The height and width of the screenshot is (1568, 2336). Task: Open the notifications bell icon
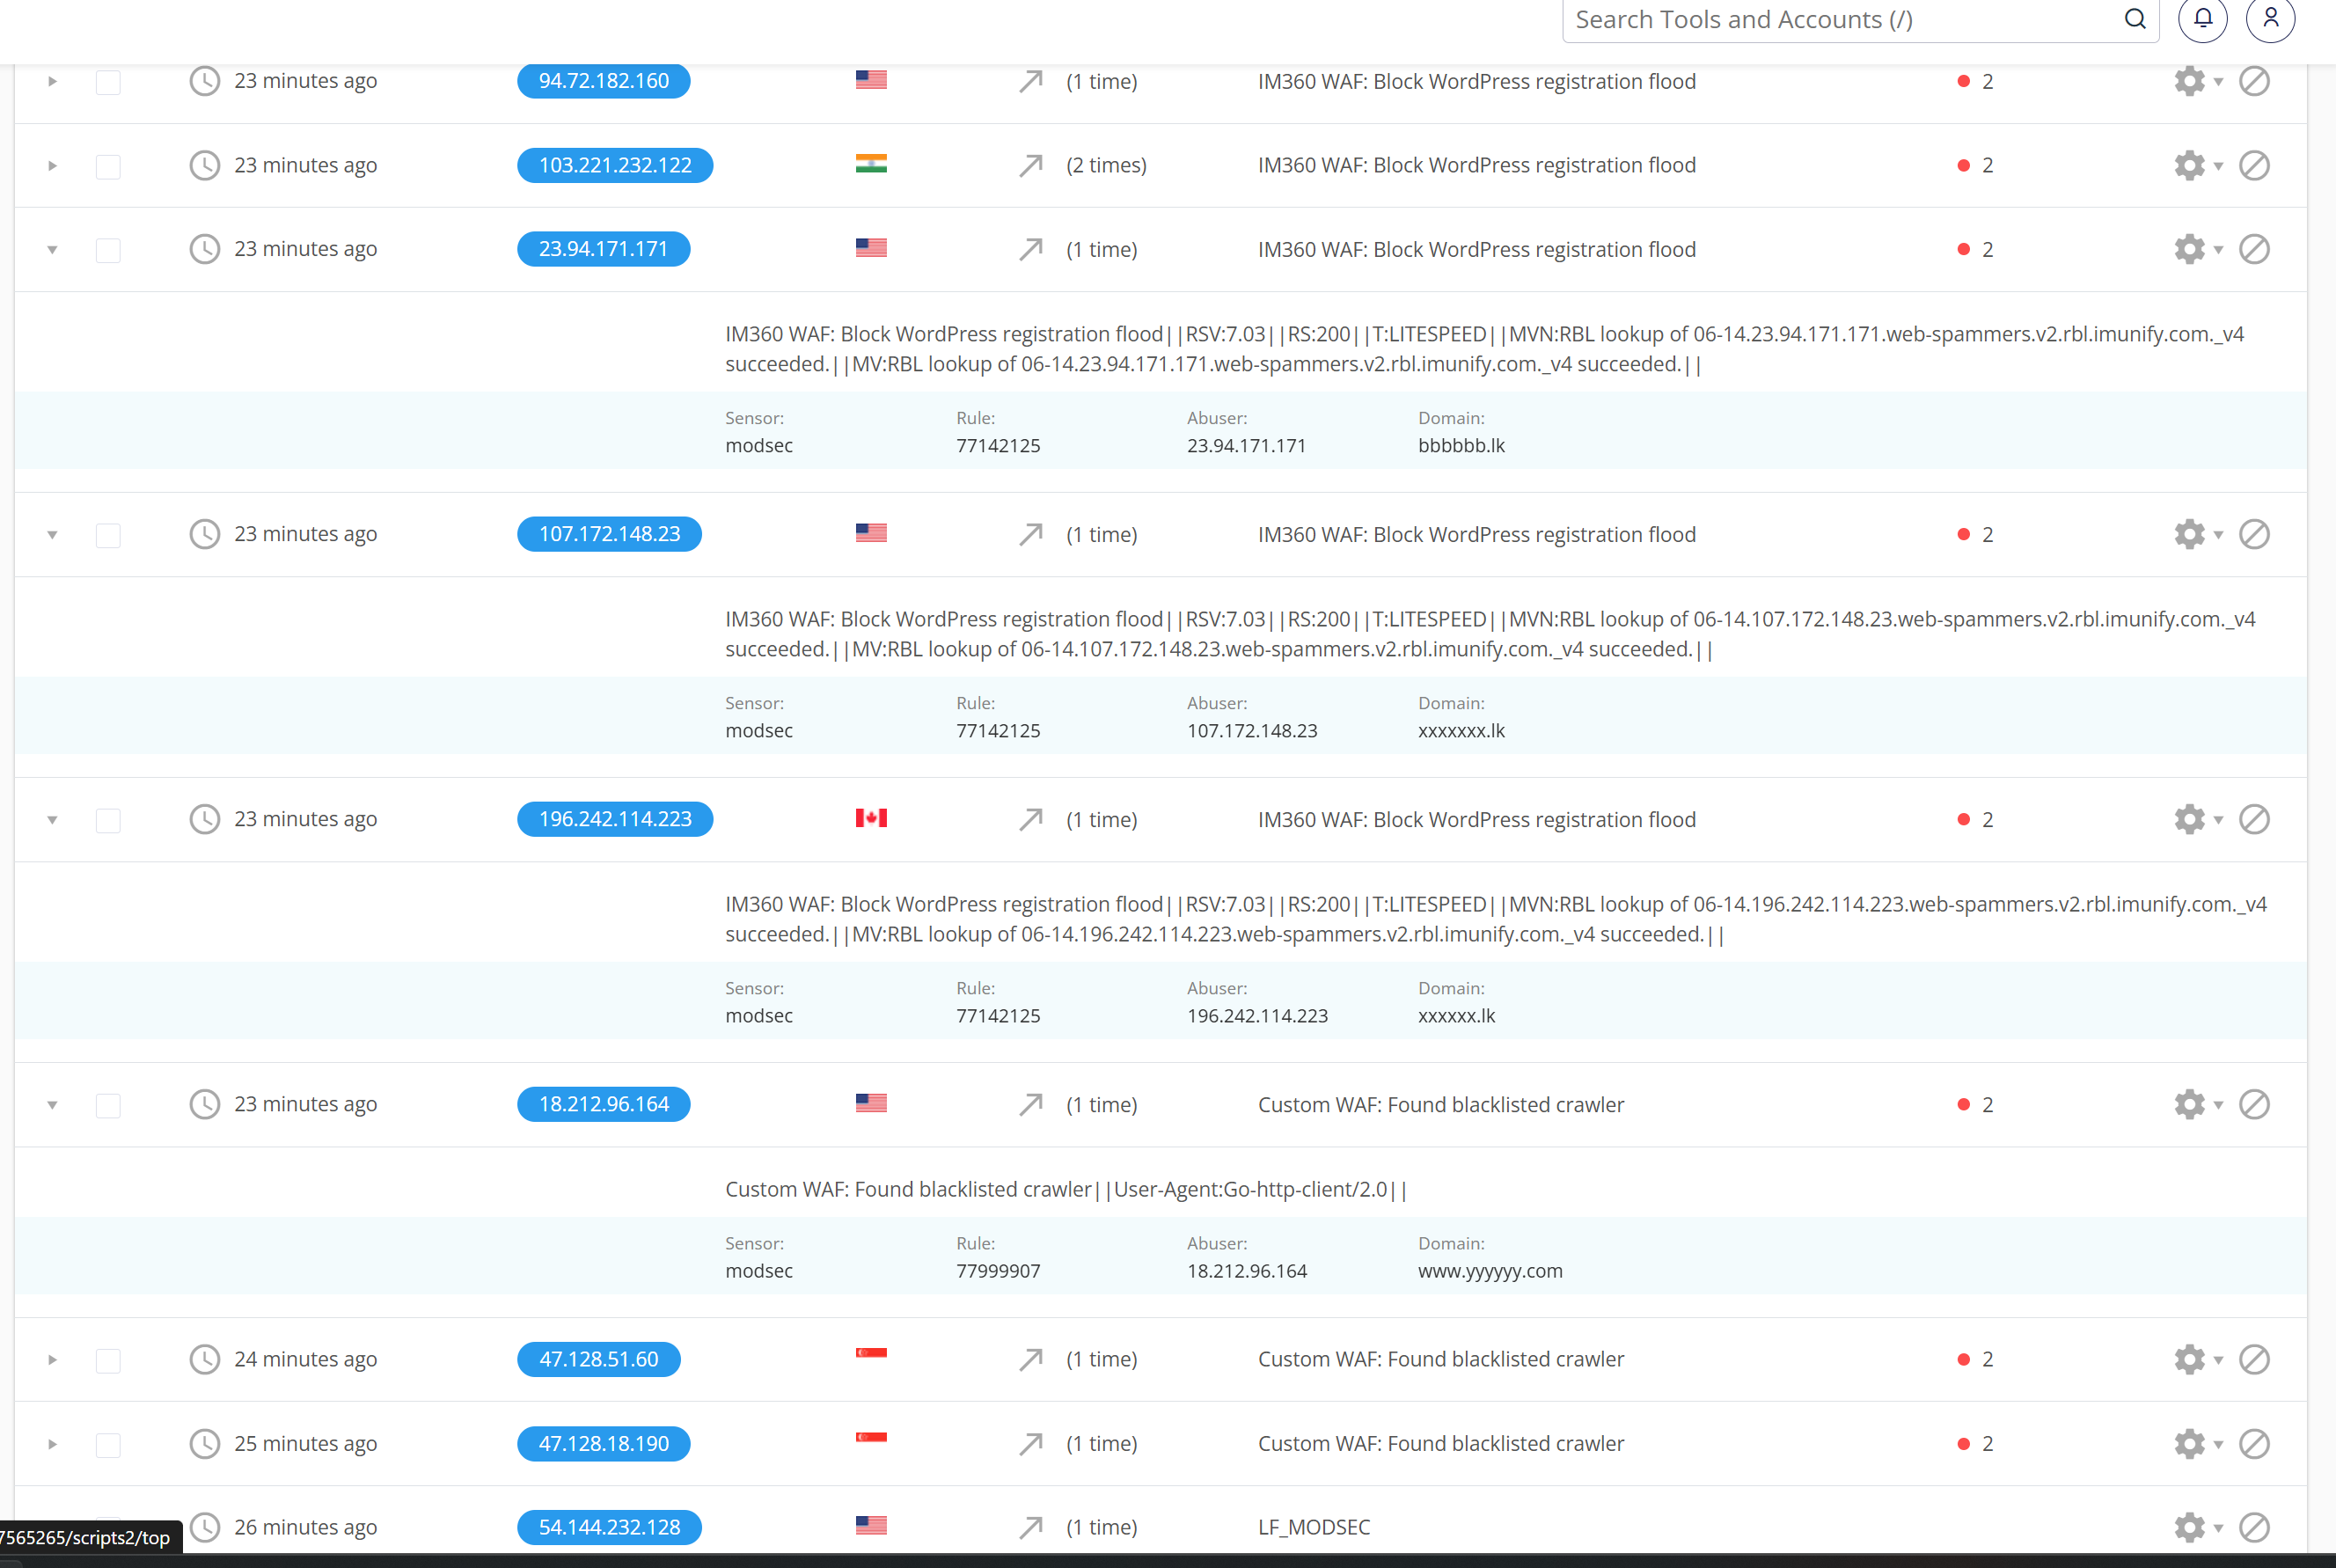point(2202,18)
